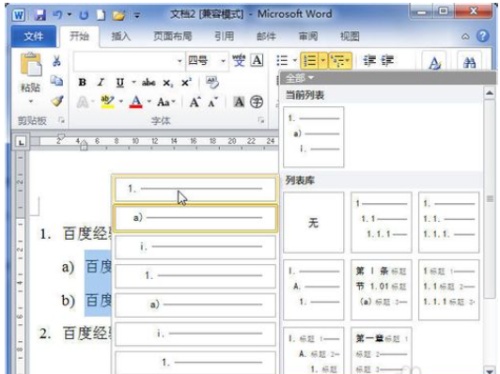Grow the font size
This screenshot has height=374, width=500.
click(195, 102)
